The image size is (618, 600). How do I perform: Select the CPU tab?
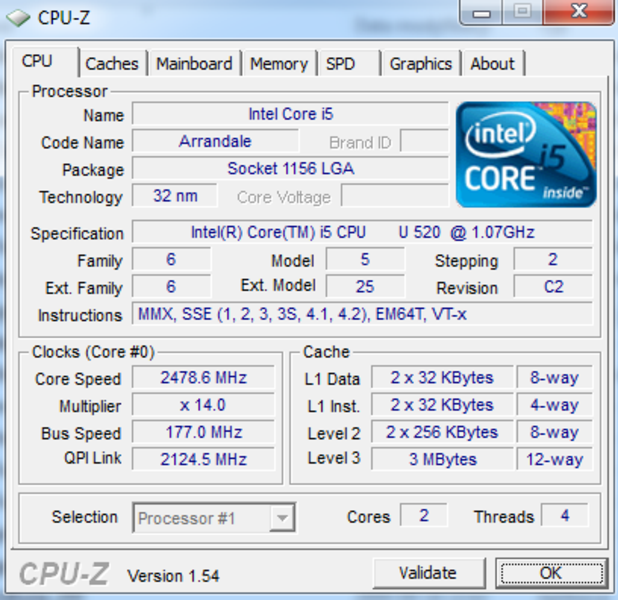point(45,61)
